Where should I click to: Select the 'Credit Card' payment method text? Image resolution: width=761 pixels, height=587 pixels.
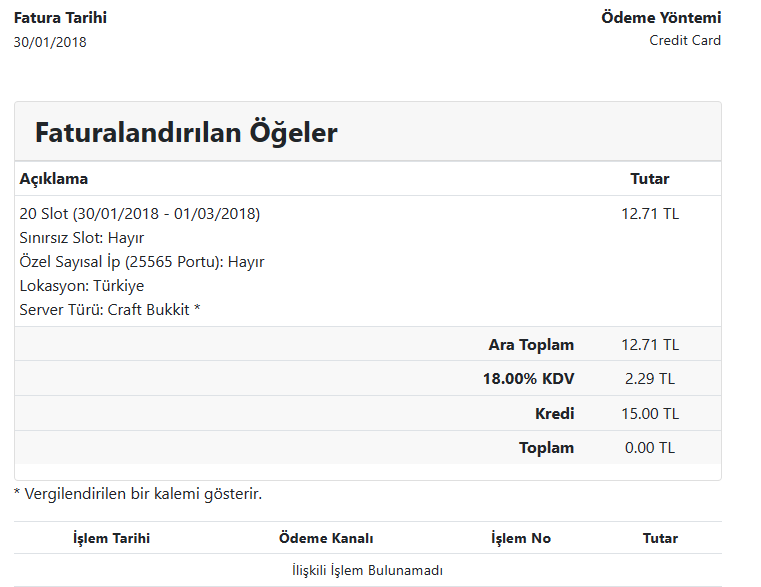(685, 40)
